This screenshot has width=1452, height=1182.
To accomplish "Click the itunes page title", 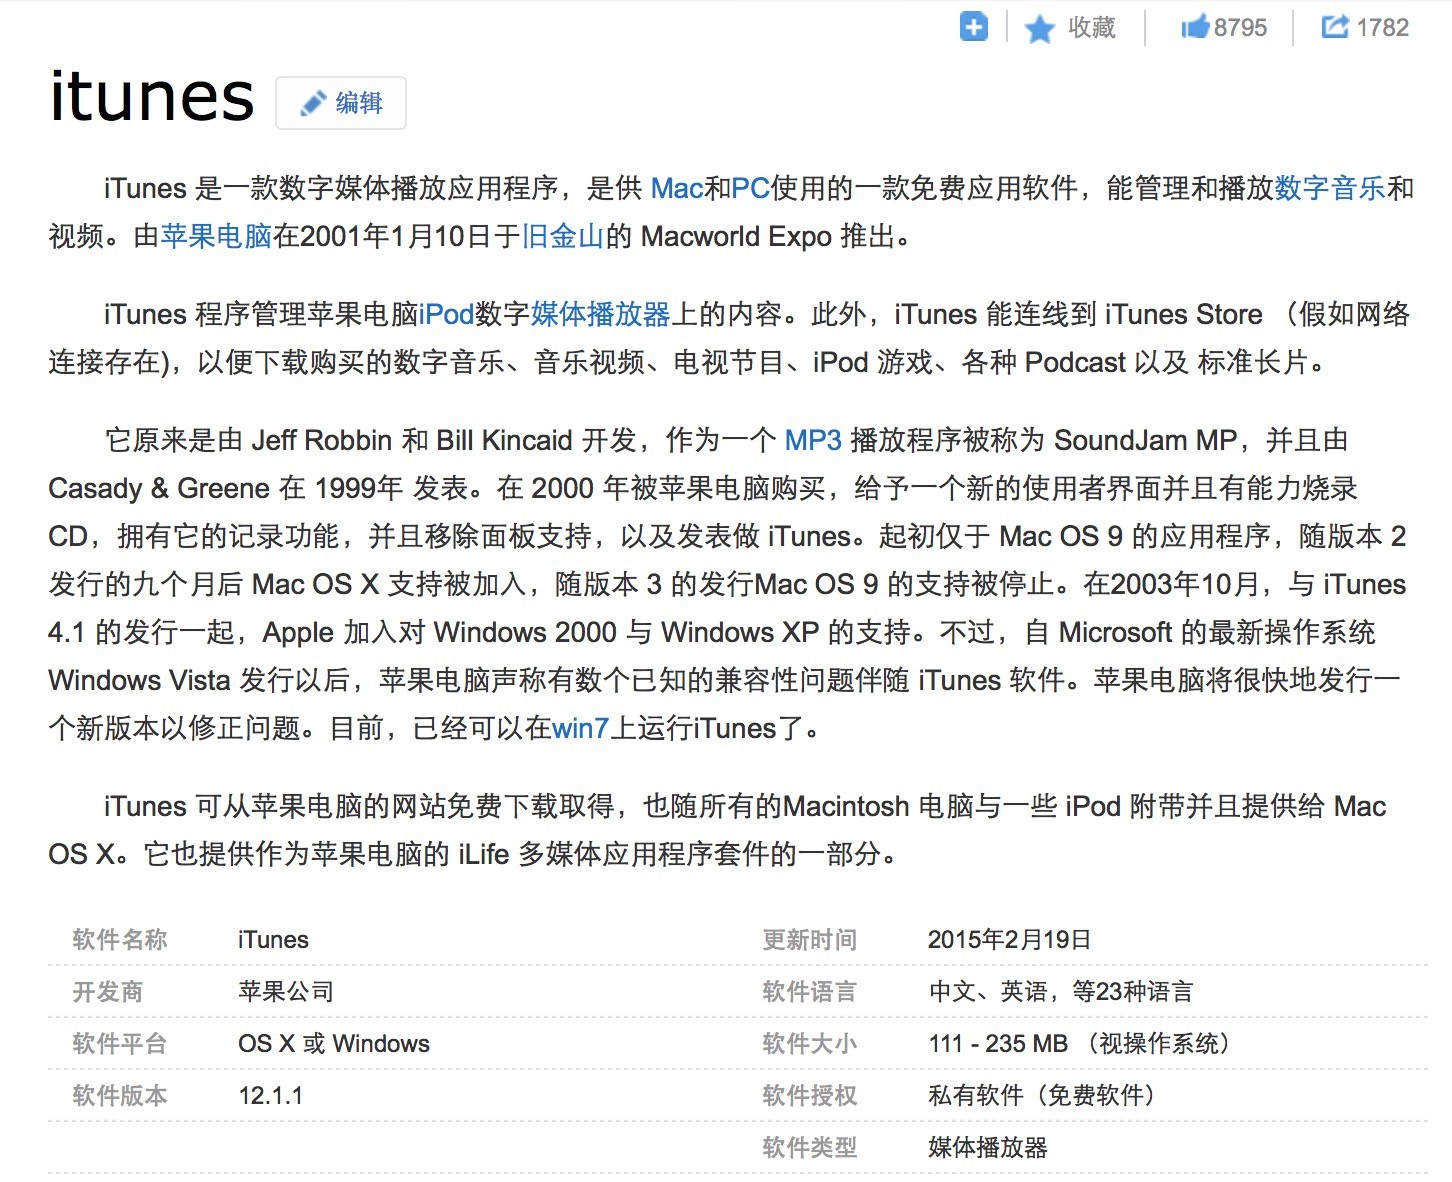I will [x=152, y=97].
